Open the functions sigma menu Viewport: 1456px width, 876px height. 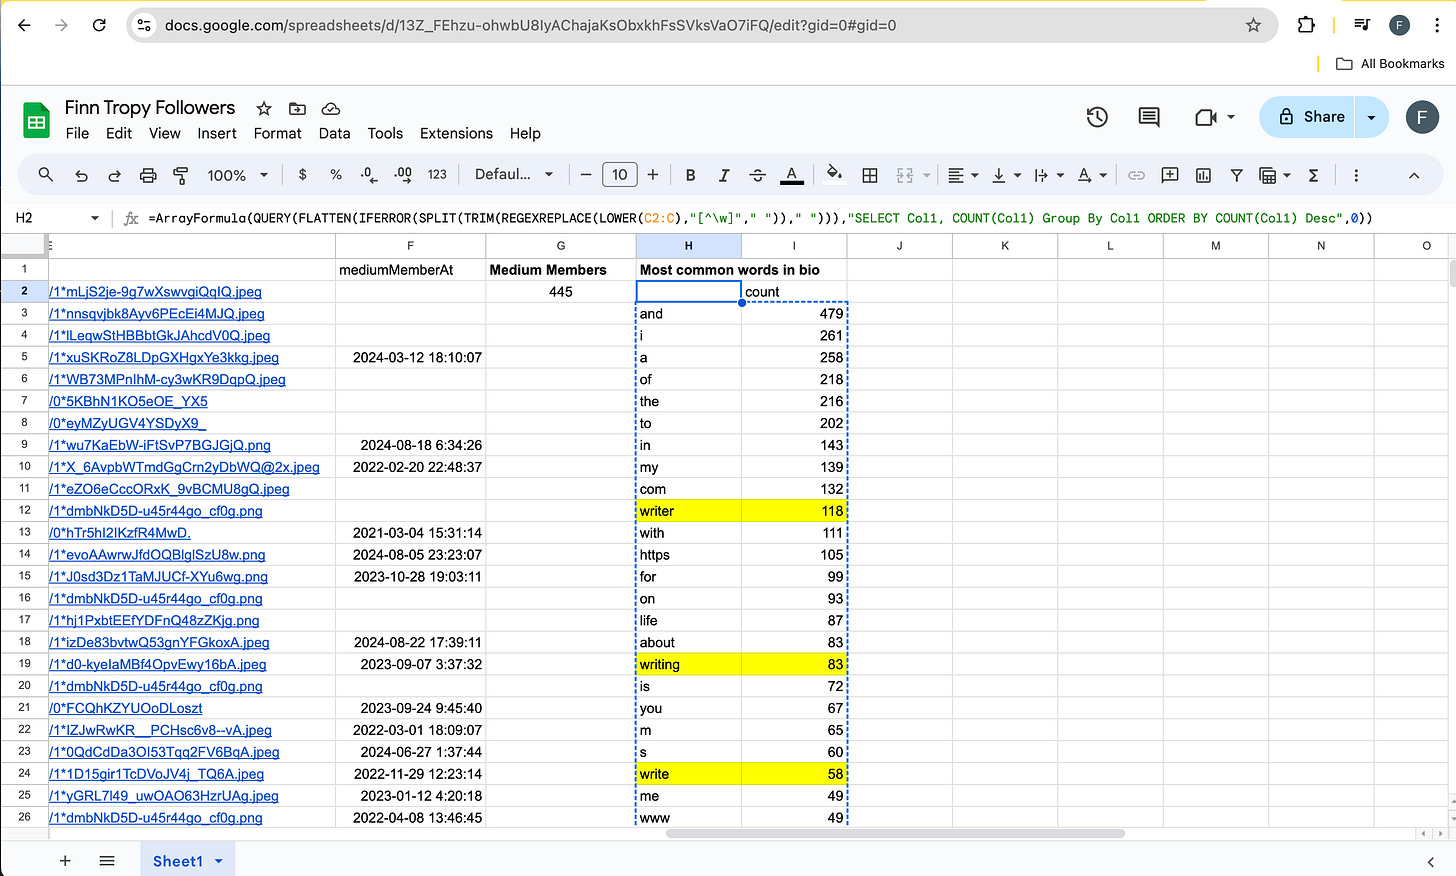1313,175
